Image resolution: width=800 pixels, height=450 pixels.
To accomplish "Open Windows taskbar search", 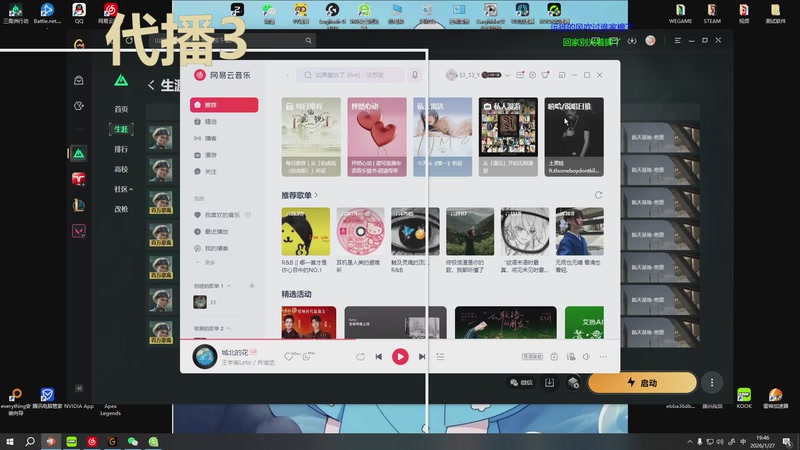I will point(30,441).
